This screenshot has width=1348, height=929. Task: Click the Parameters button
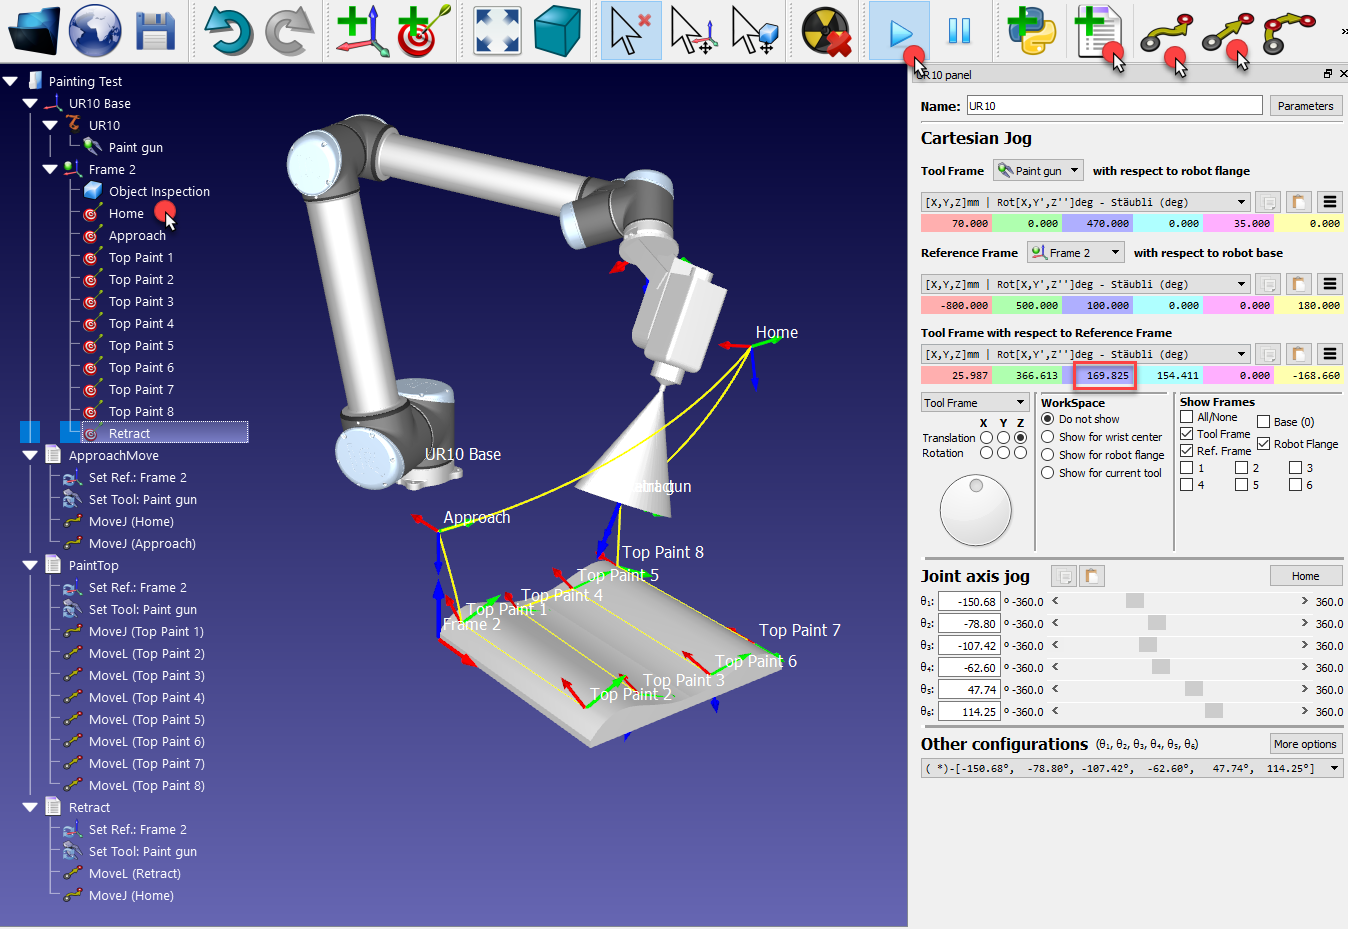pos(1306,105)
